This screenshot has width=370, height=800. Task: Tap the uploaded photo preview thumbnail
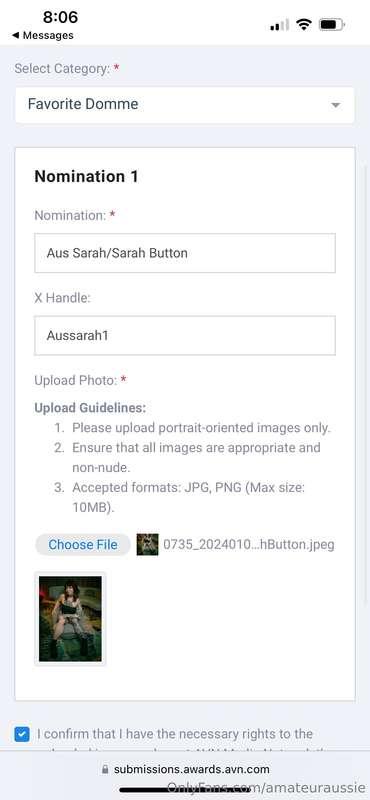[x=70, y=618]
